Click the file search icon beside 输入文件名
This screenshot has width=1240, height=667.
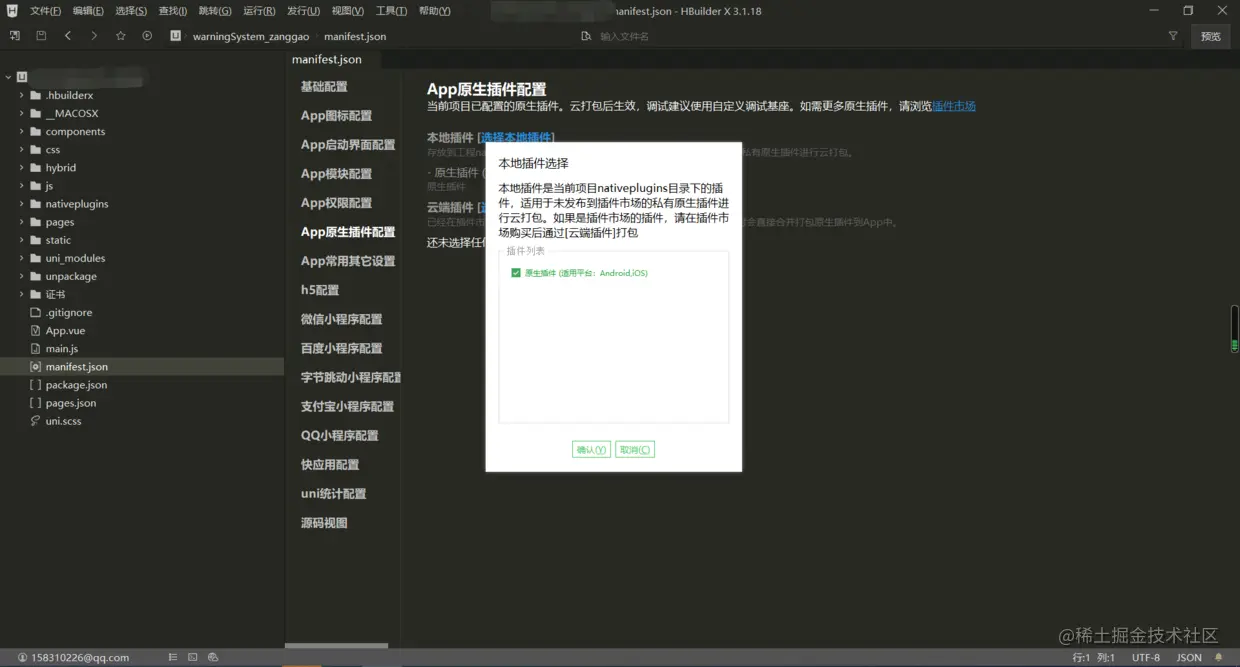coord(587,36)
